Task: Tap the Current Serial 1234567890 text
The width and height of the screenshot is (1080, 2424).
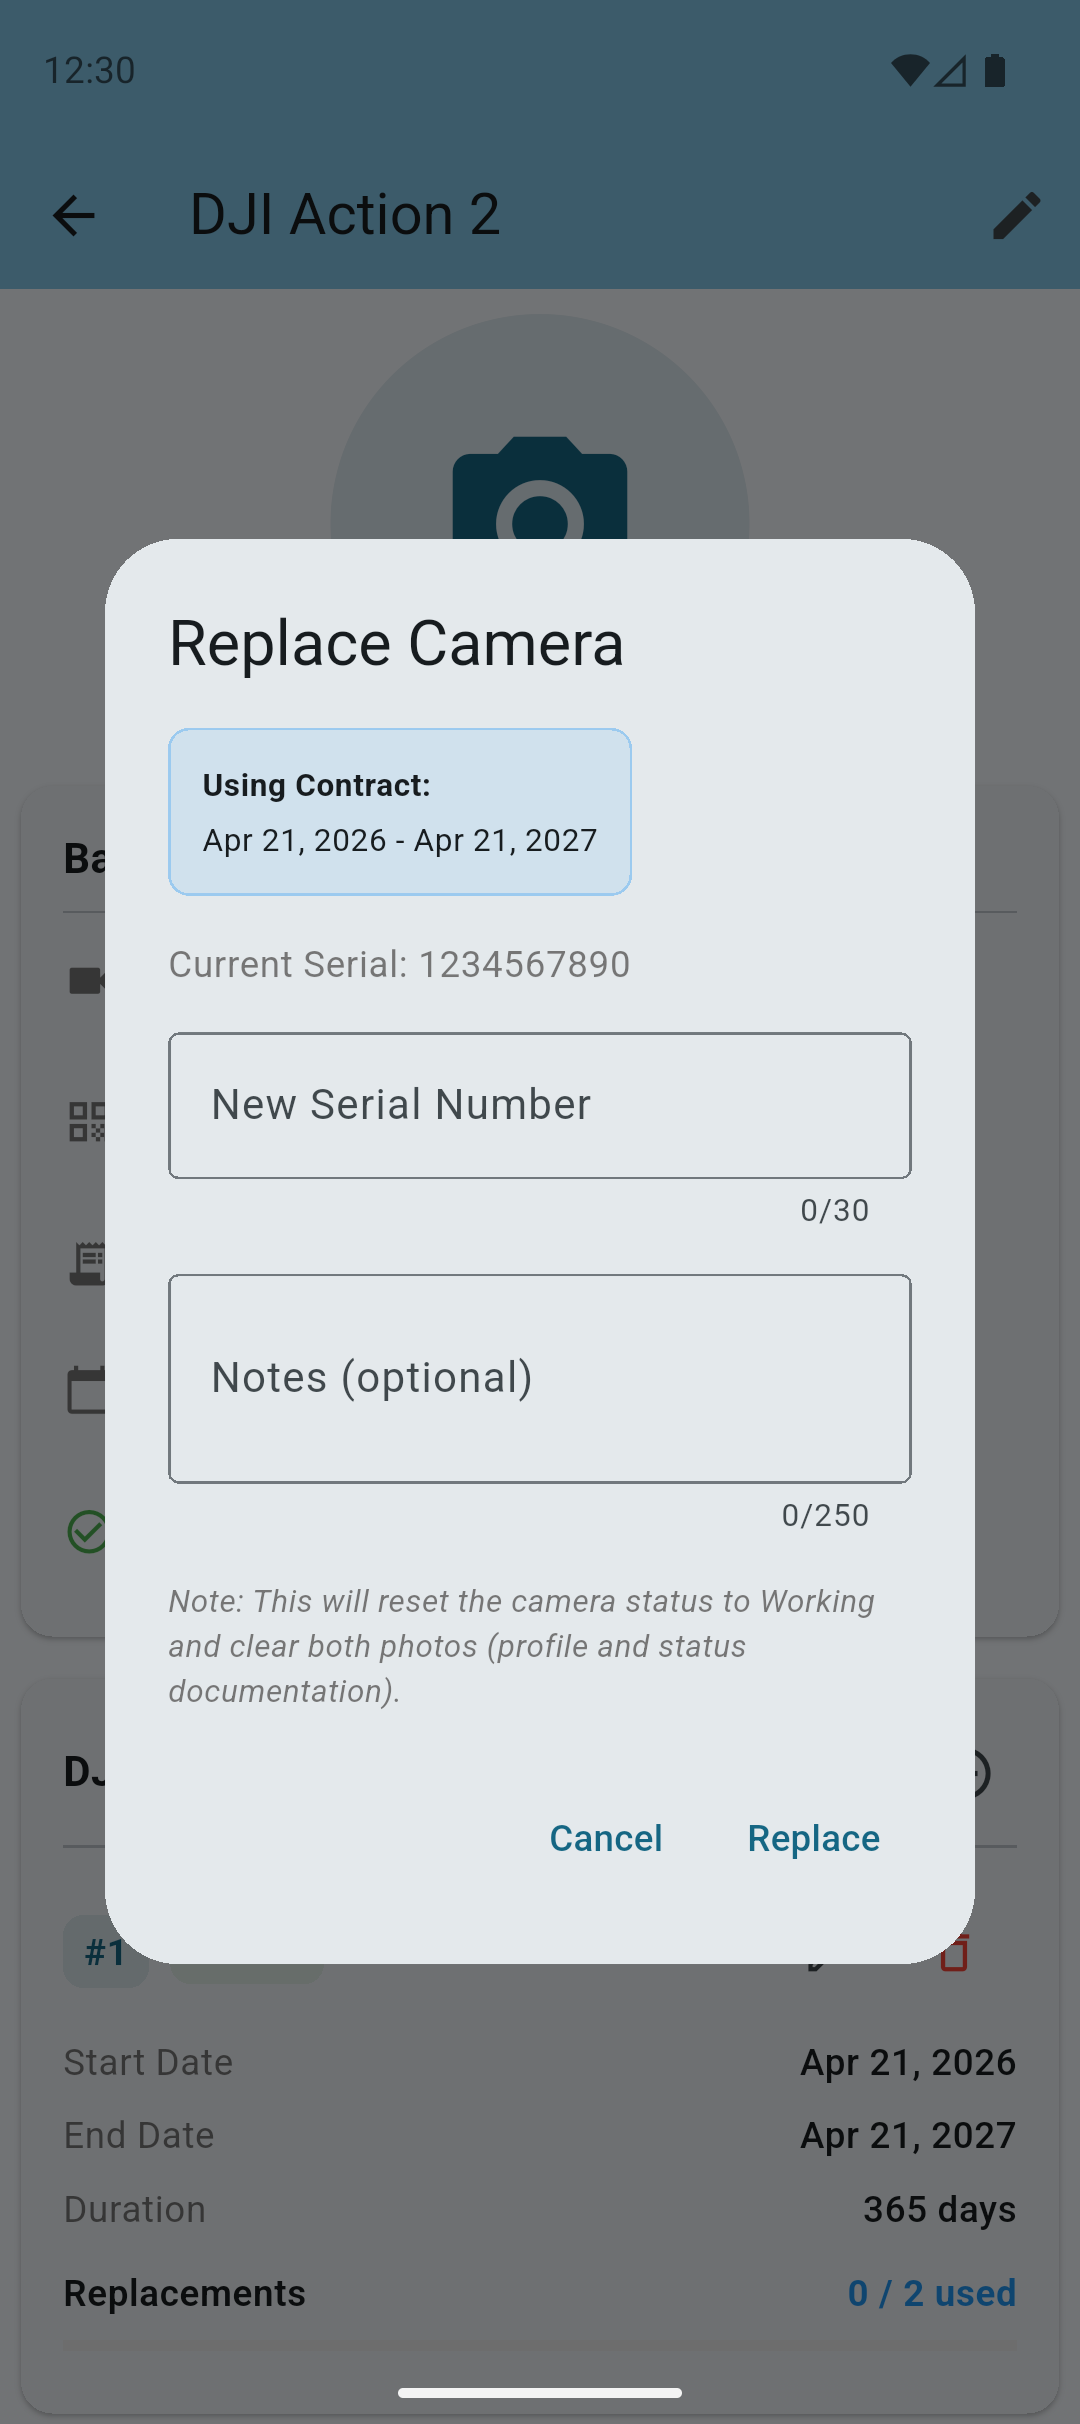Action: (x=399, y=964)
